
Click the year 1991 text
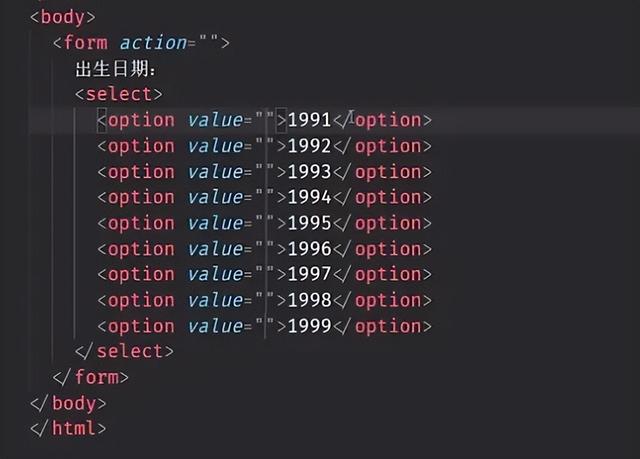(309, 120)
